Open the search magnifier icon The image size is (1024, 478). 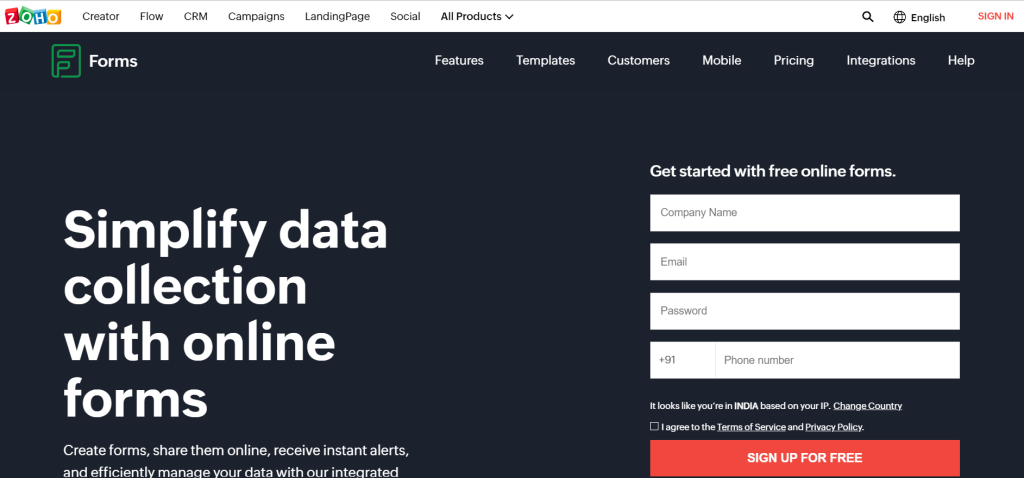(867, 17)
